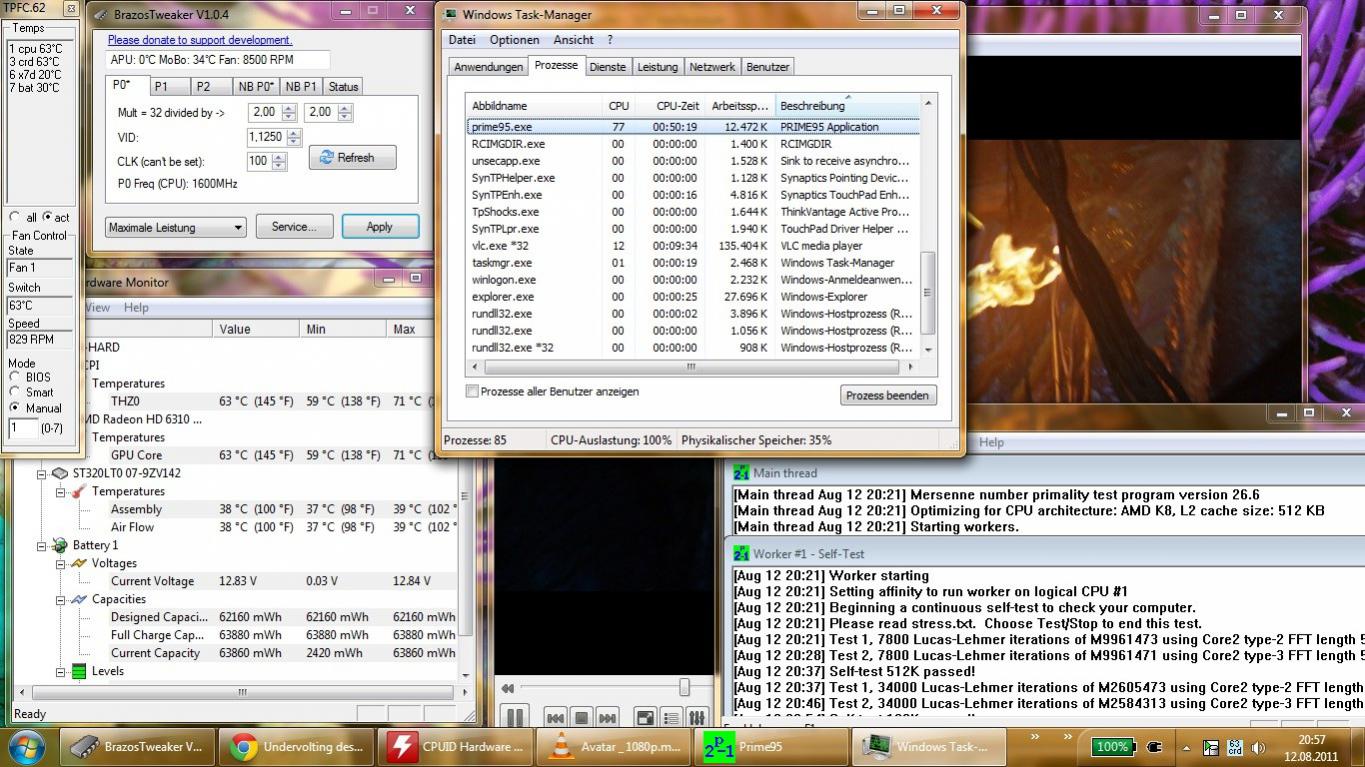Select Manual fan mode radio
The height and width of the screenshot is (767, 1365).
[14, 408]
